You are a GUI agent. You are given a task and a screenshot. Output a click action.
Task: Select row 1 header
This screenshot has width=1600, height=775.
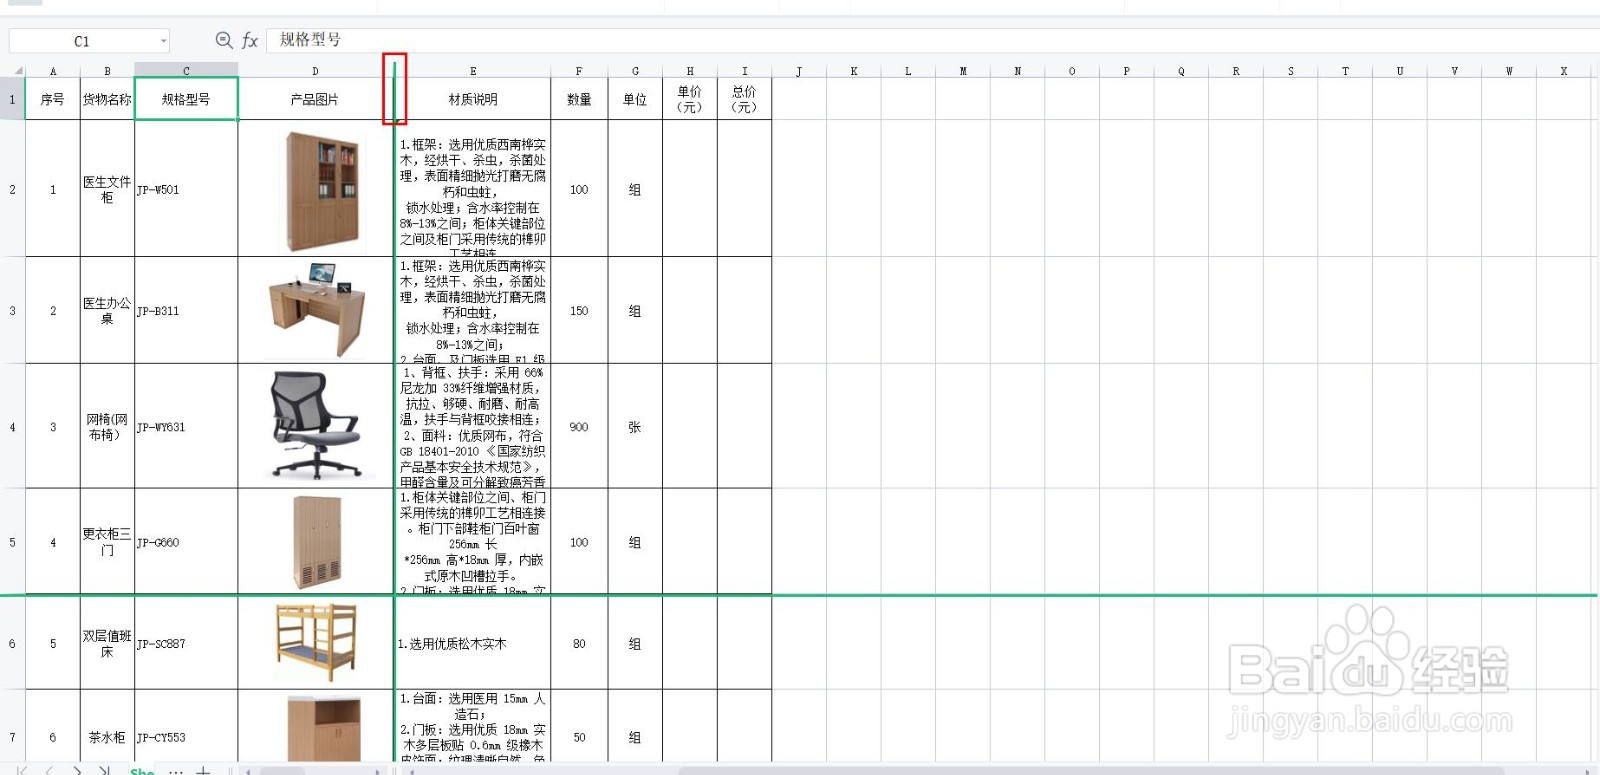[12, 99]
